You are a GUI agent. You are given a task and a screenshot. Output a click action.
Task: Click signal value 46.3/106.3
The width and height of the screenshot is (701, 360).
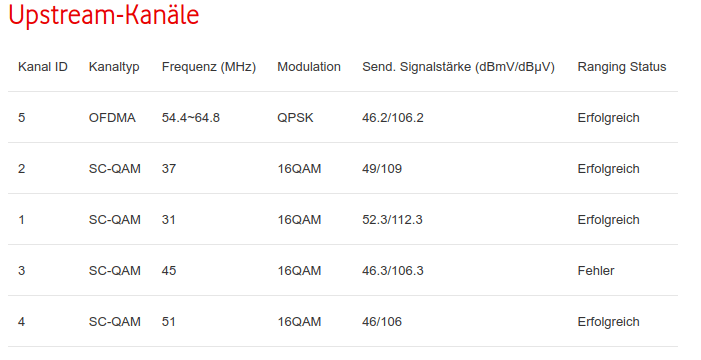click(393, 271)
